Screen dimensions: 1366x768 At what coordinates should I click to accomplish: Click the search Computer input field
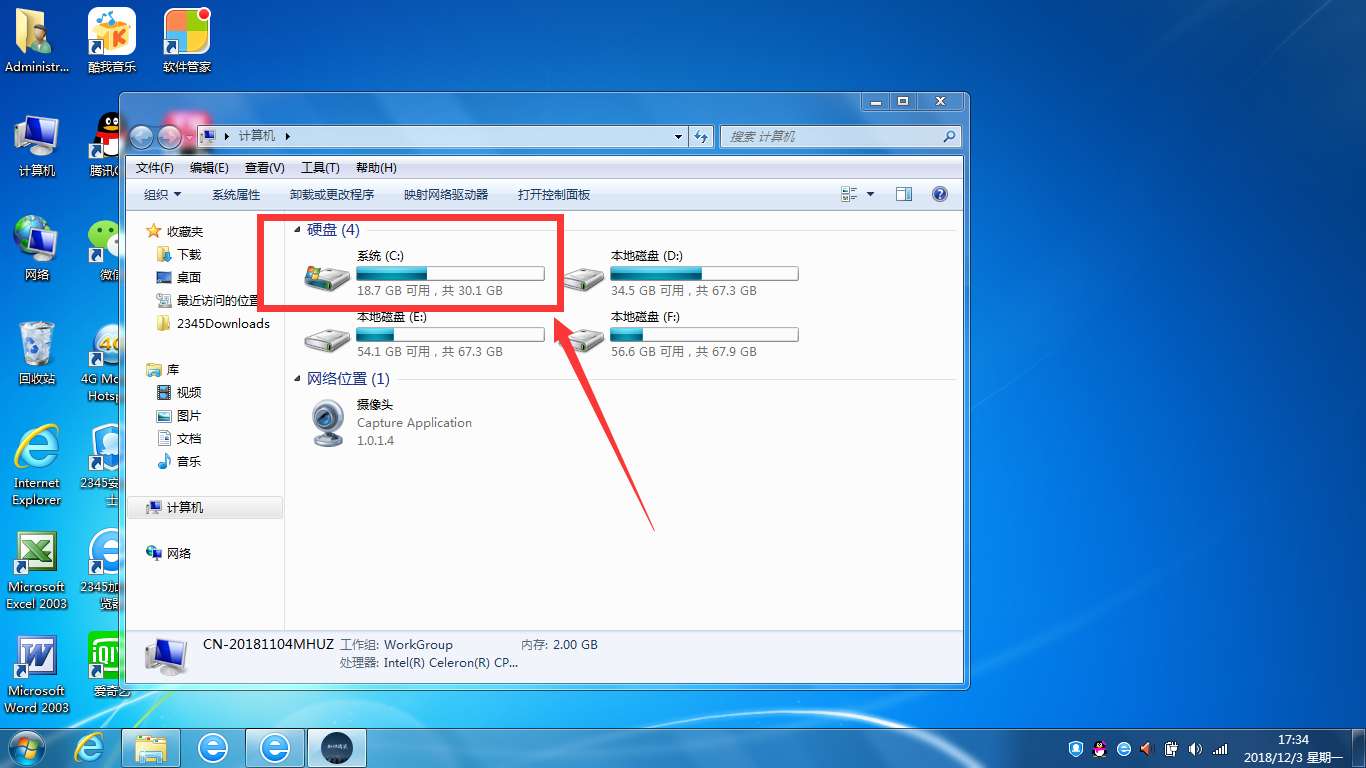pyautogui.click(x=830, y=137)
